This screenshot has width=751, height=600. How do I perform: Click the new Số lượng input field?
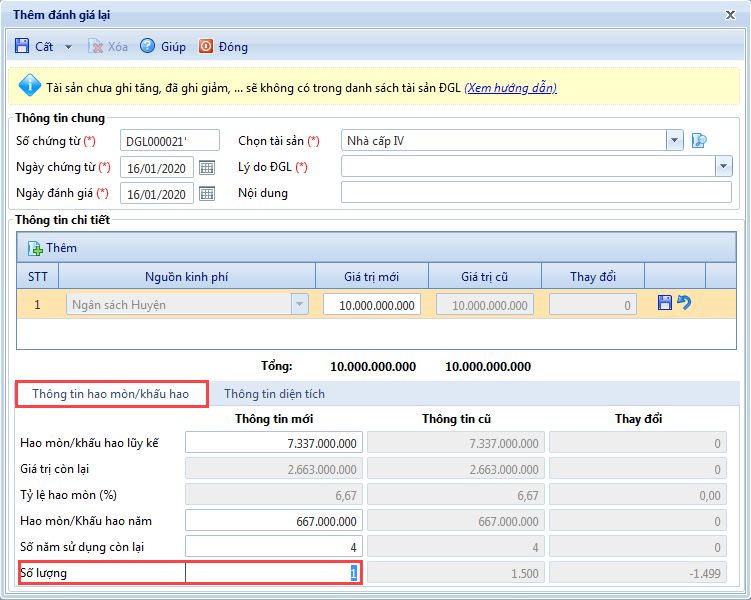coord(274,573)
